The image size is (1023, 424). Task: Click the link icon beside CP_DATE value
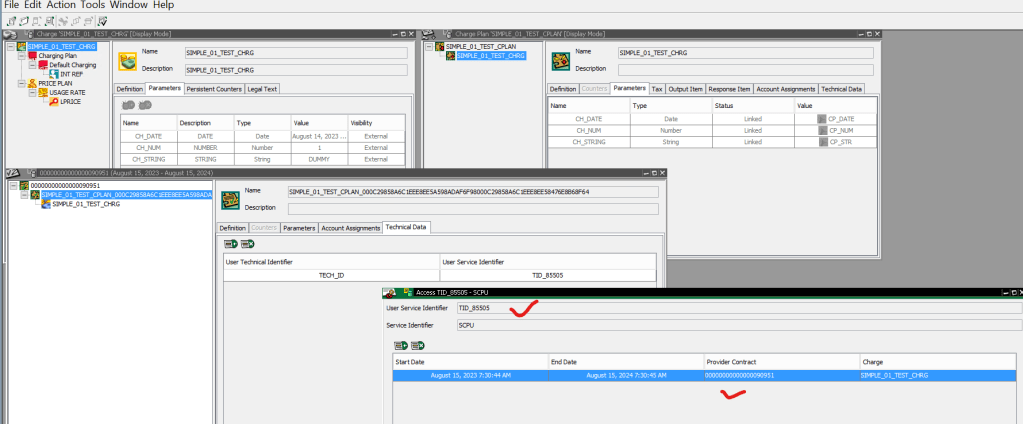tap(821, 119)
